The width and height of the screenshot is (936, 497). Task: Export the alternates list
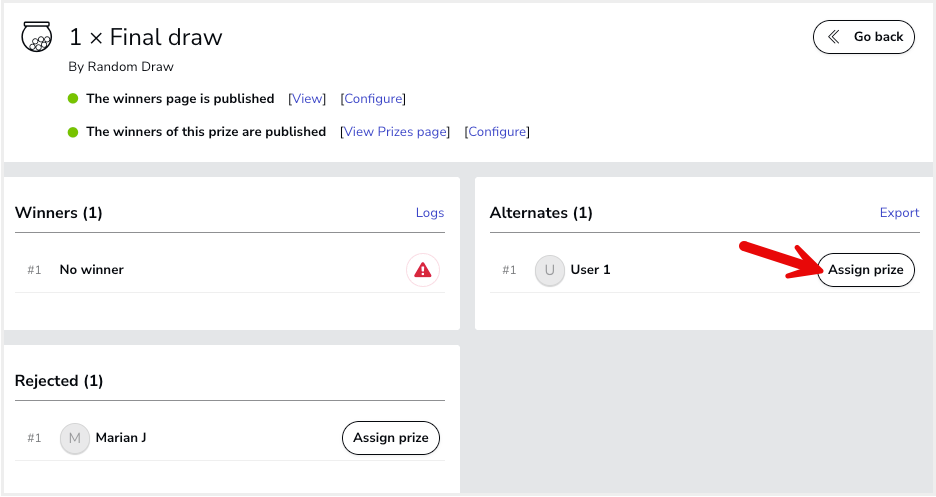coord(899,212)
